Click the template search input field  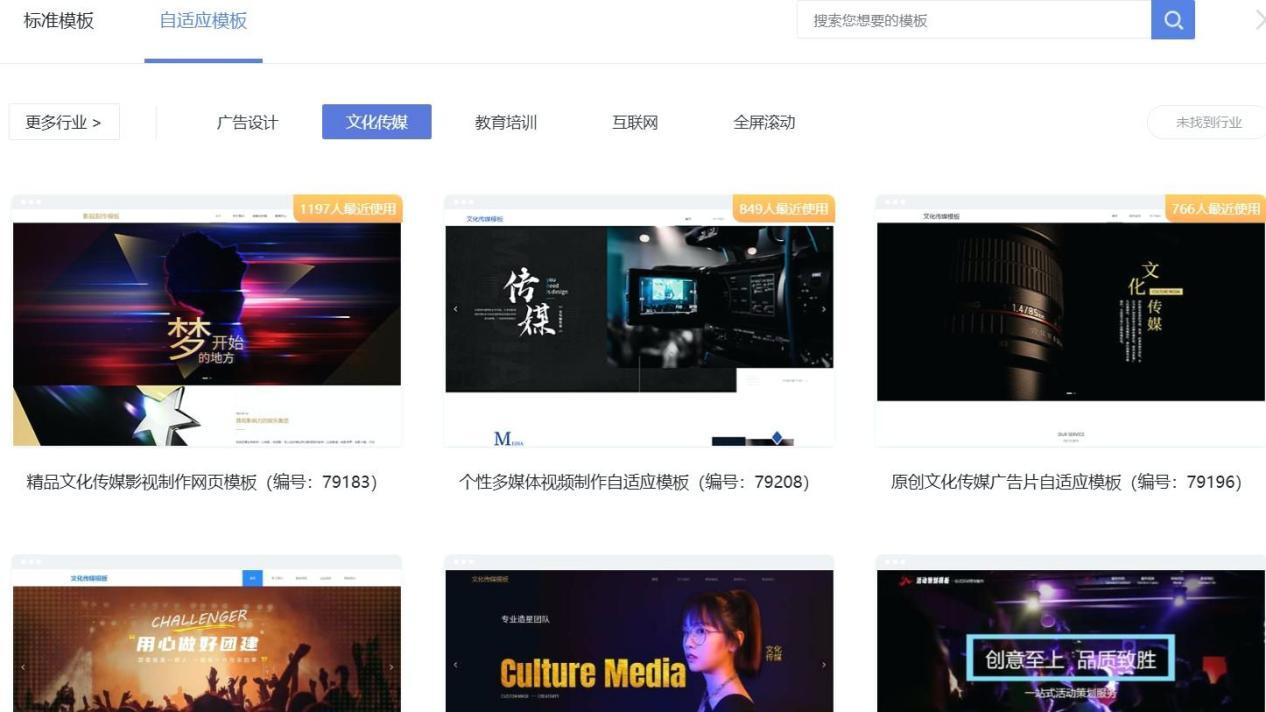tap(970, 19)
